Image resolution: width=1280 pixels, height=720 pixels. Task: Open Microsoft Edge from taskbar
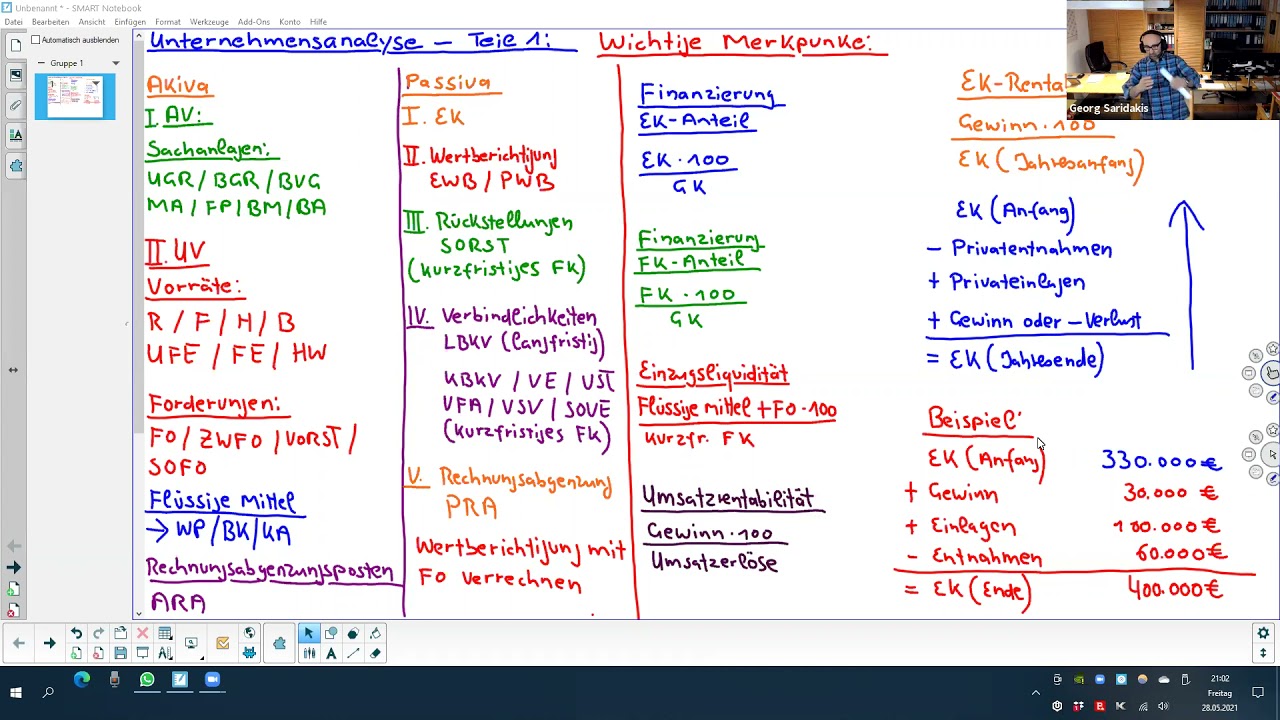(x=81, y=681)
